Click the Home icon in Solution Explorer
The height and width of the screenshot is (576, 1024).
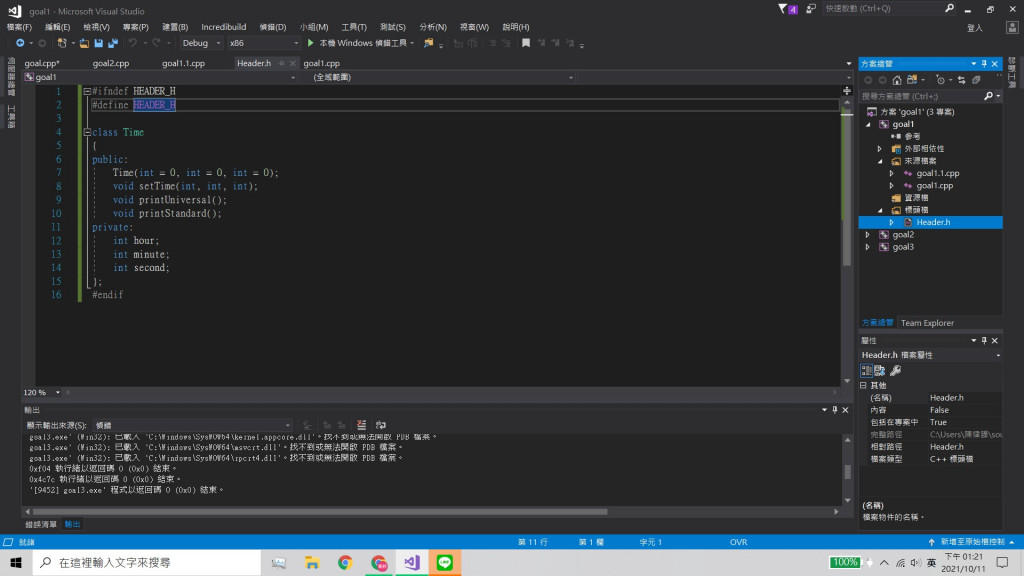tap(897, 80)
